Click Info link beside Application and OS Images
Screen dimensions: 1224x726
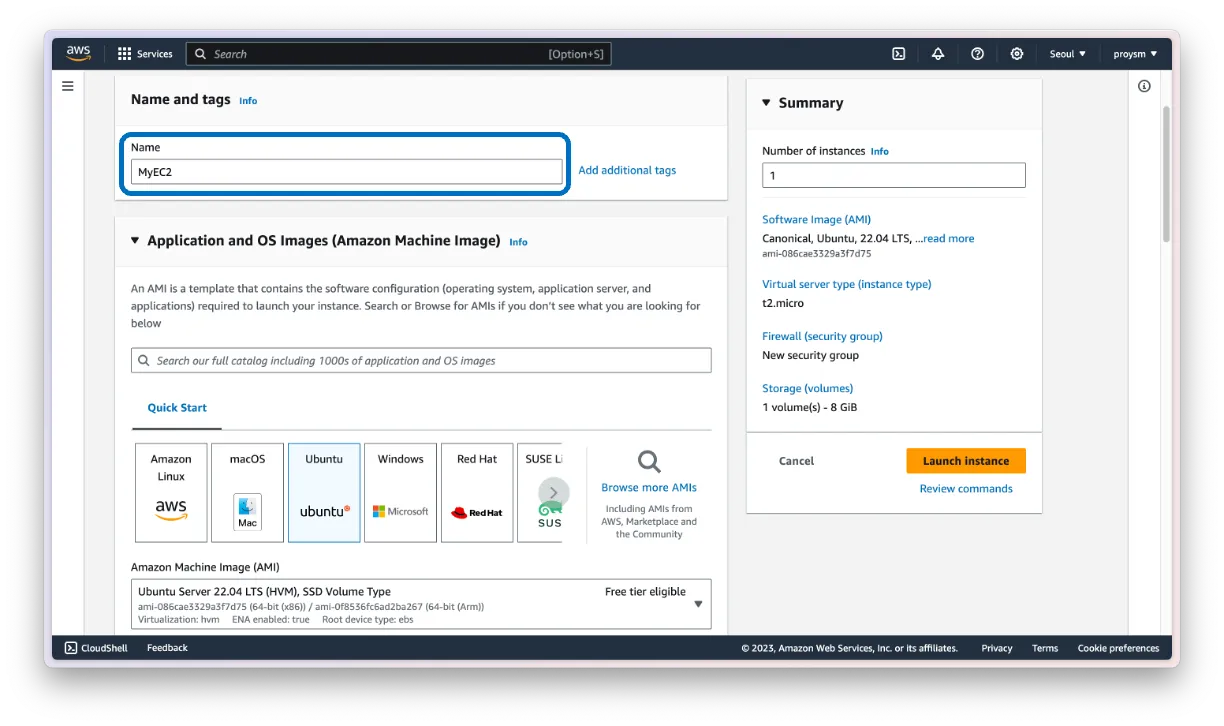pyautogui.click(x=518, y=242)
